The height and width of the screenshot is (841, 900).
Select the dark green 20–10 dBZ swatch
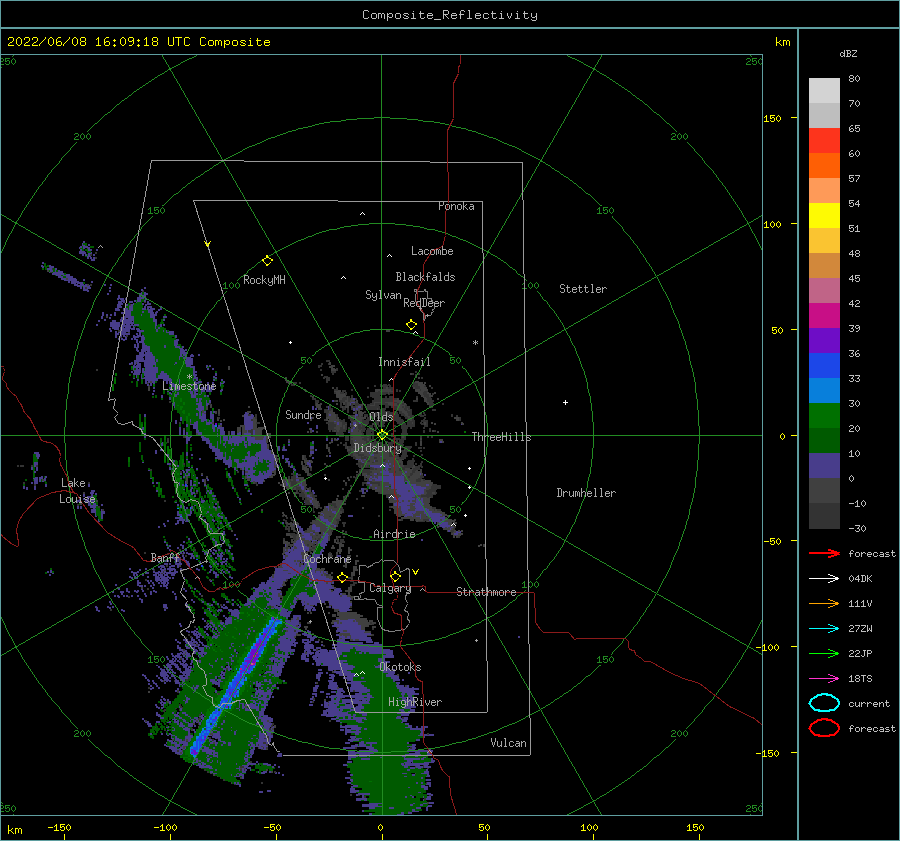824,441
